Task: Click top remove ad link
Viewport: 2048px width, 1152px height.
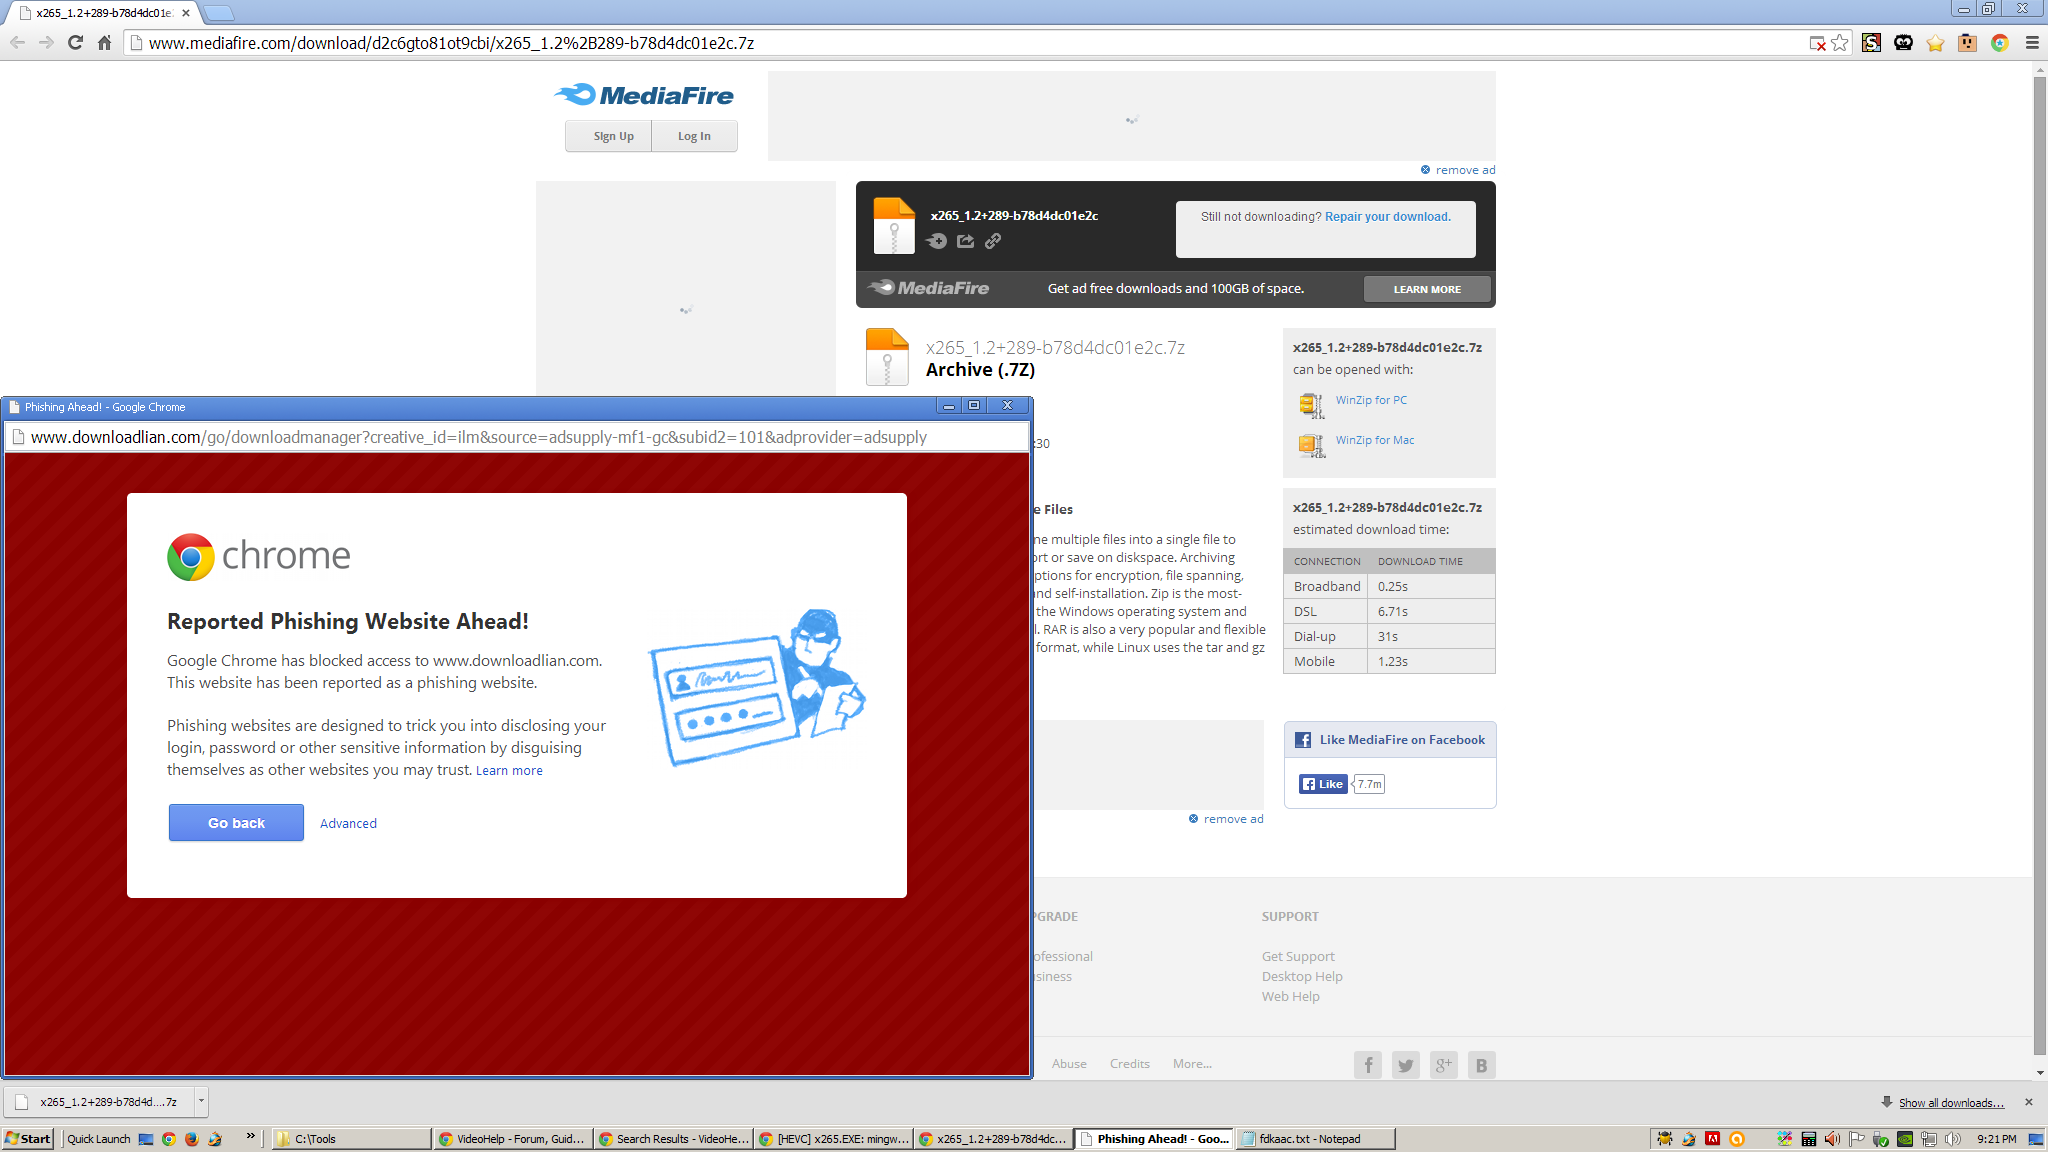Action: click(x=1465, y=170)
